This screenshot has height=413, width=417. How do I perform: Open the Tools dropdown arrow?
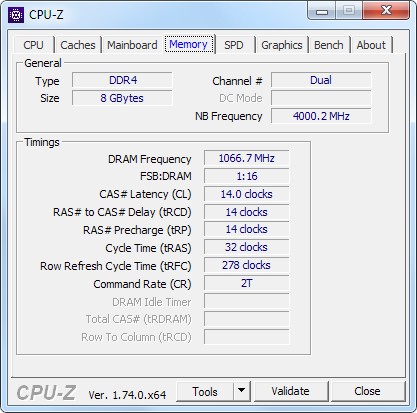242,391
